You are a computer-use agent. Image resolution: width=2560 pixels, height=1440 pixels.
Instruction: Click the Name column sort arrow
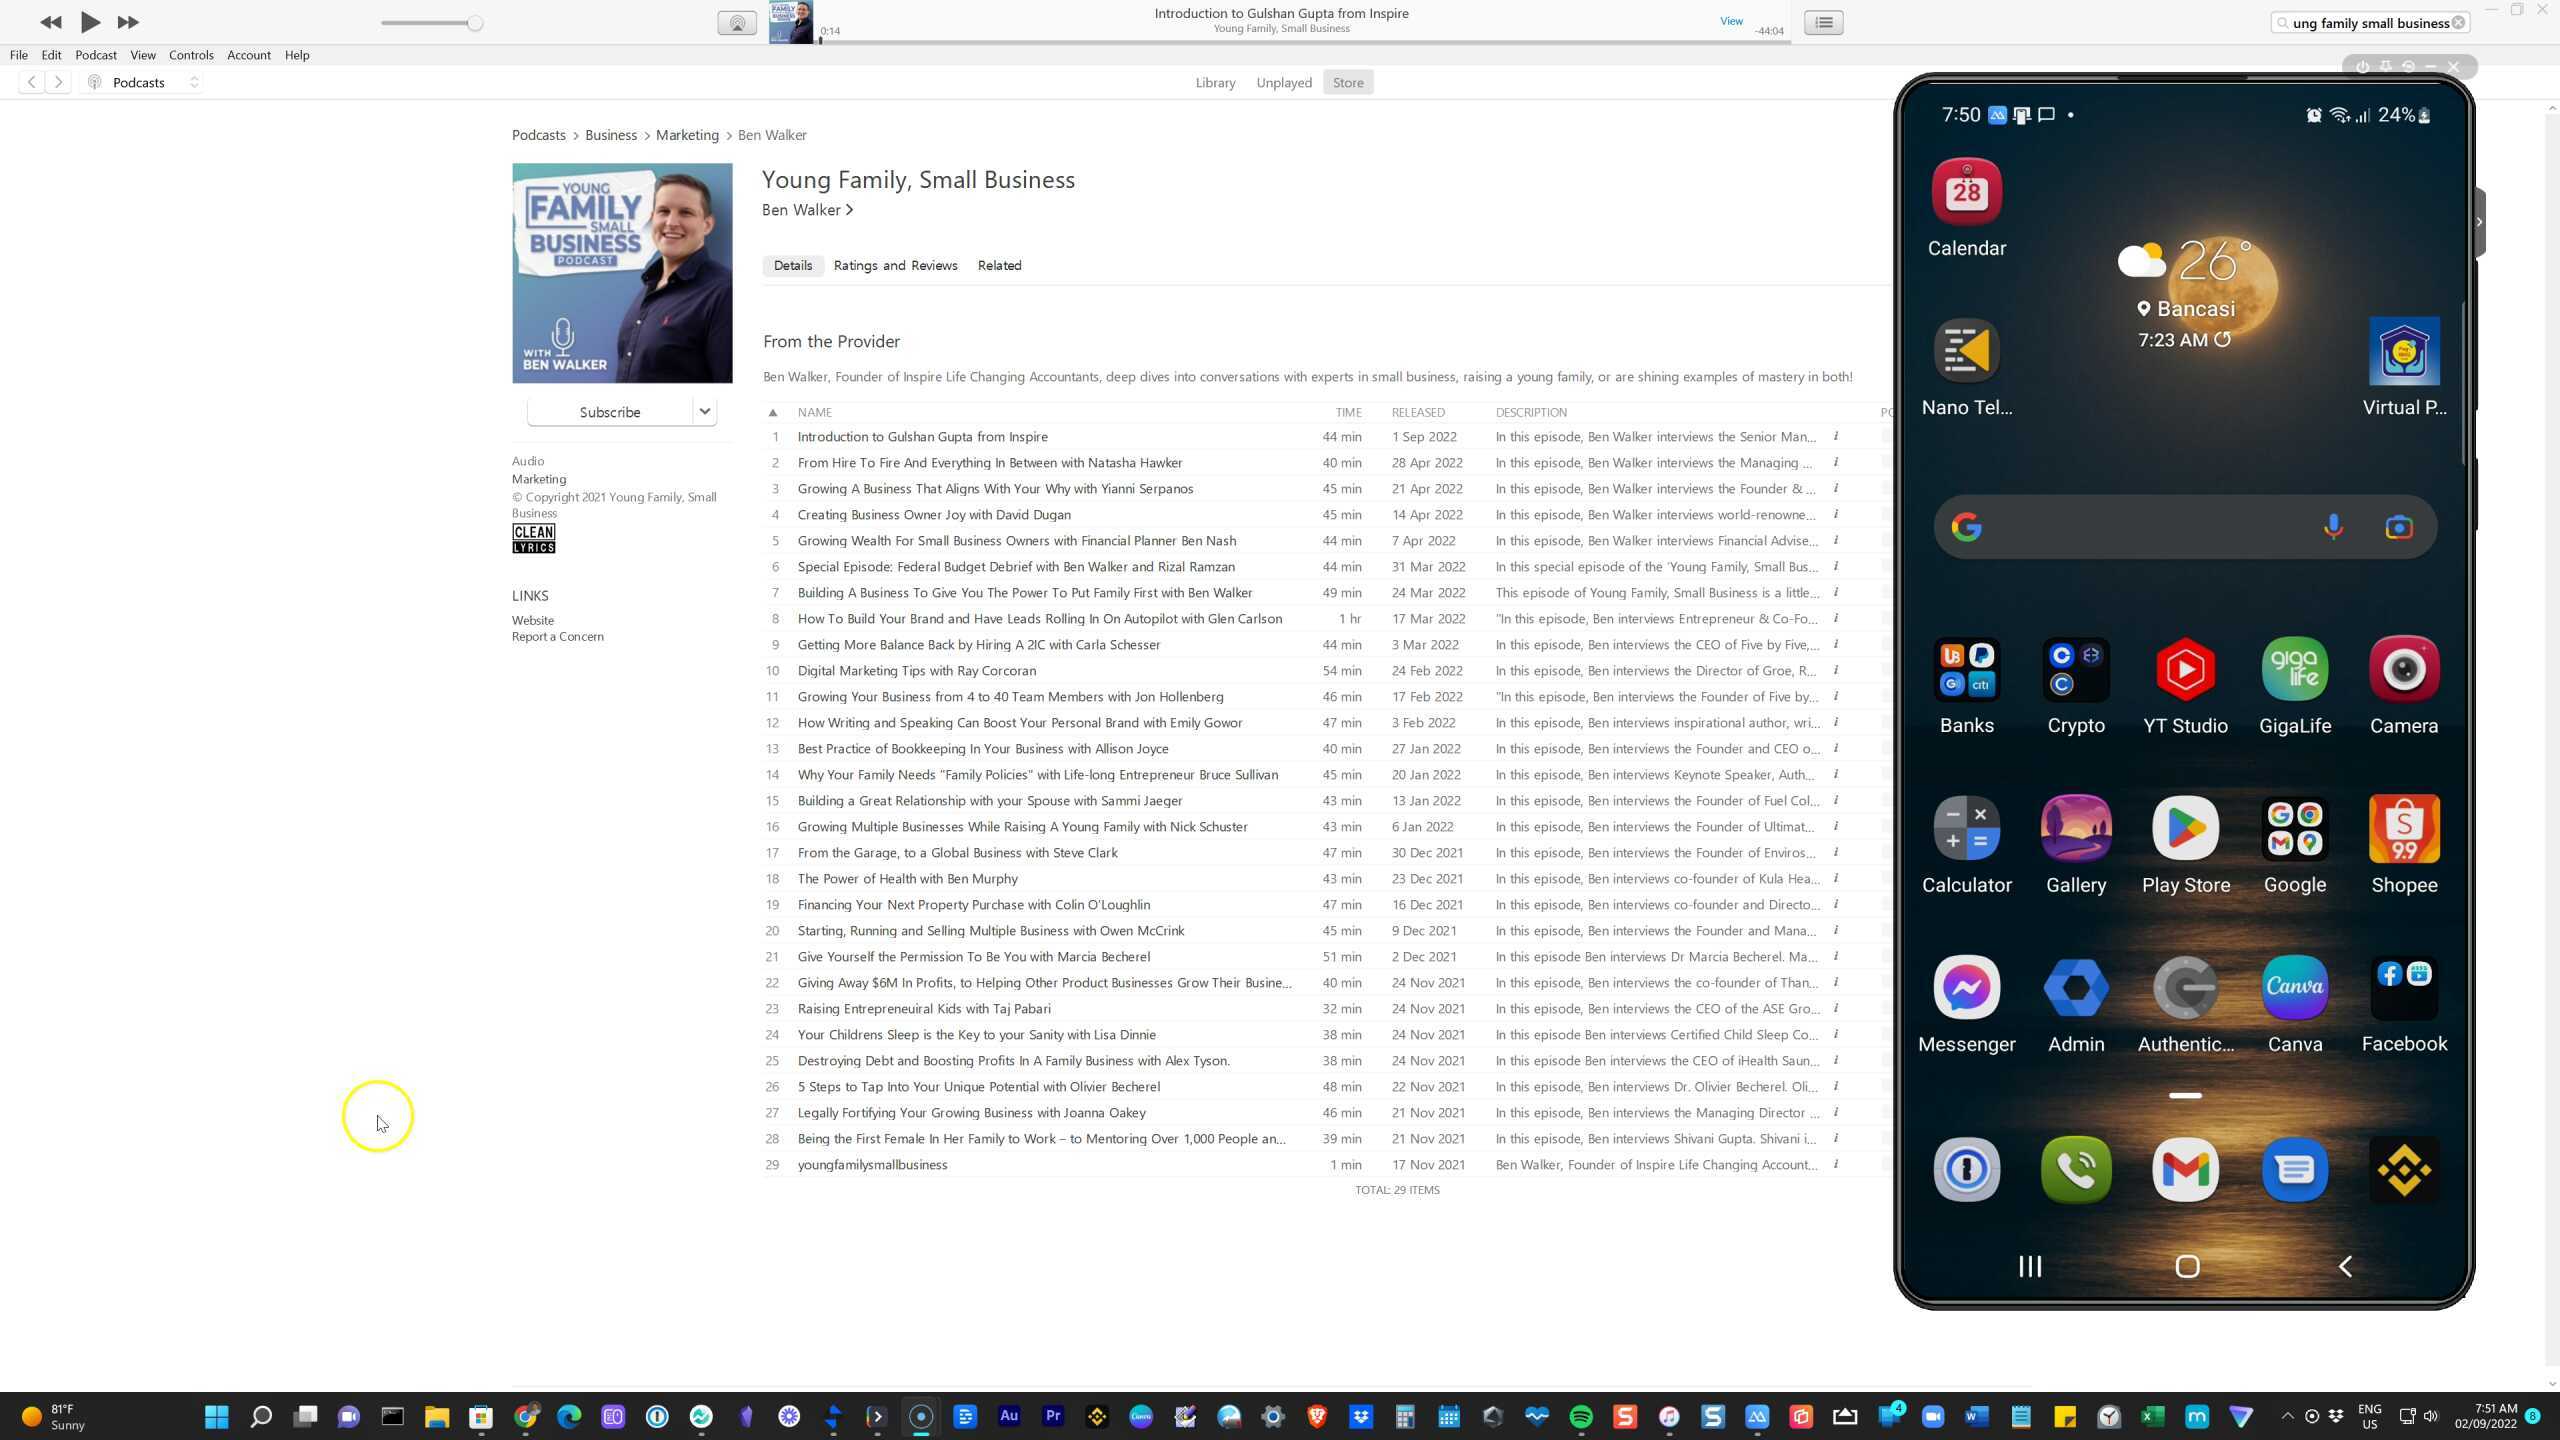point(773,411)
